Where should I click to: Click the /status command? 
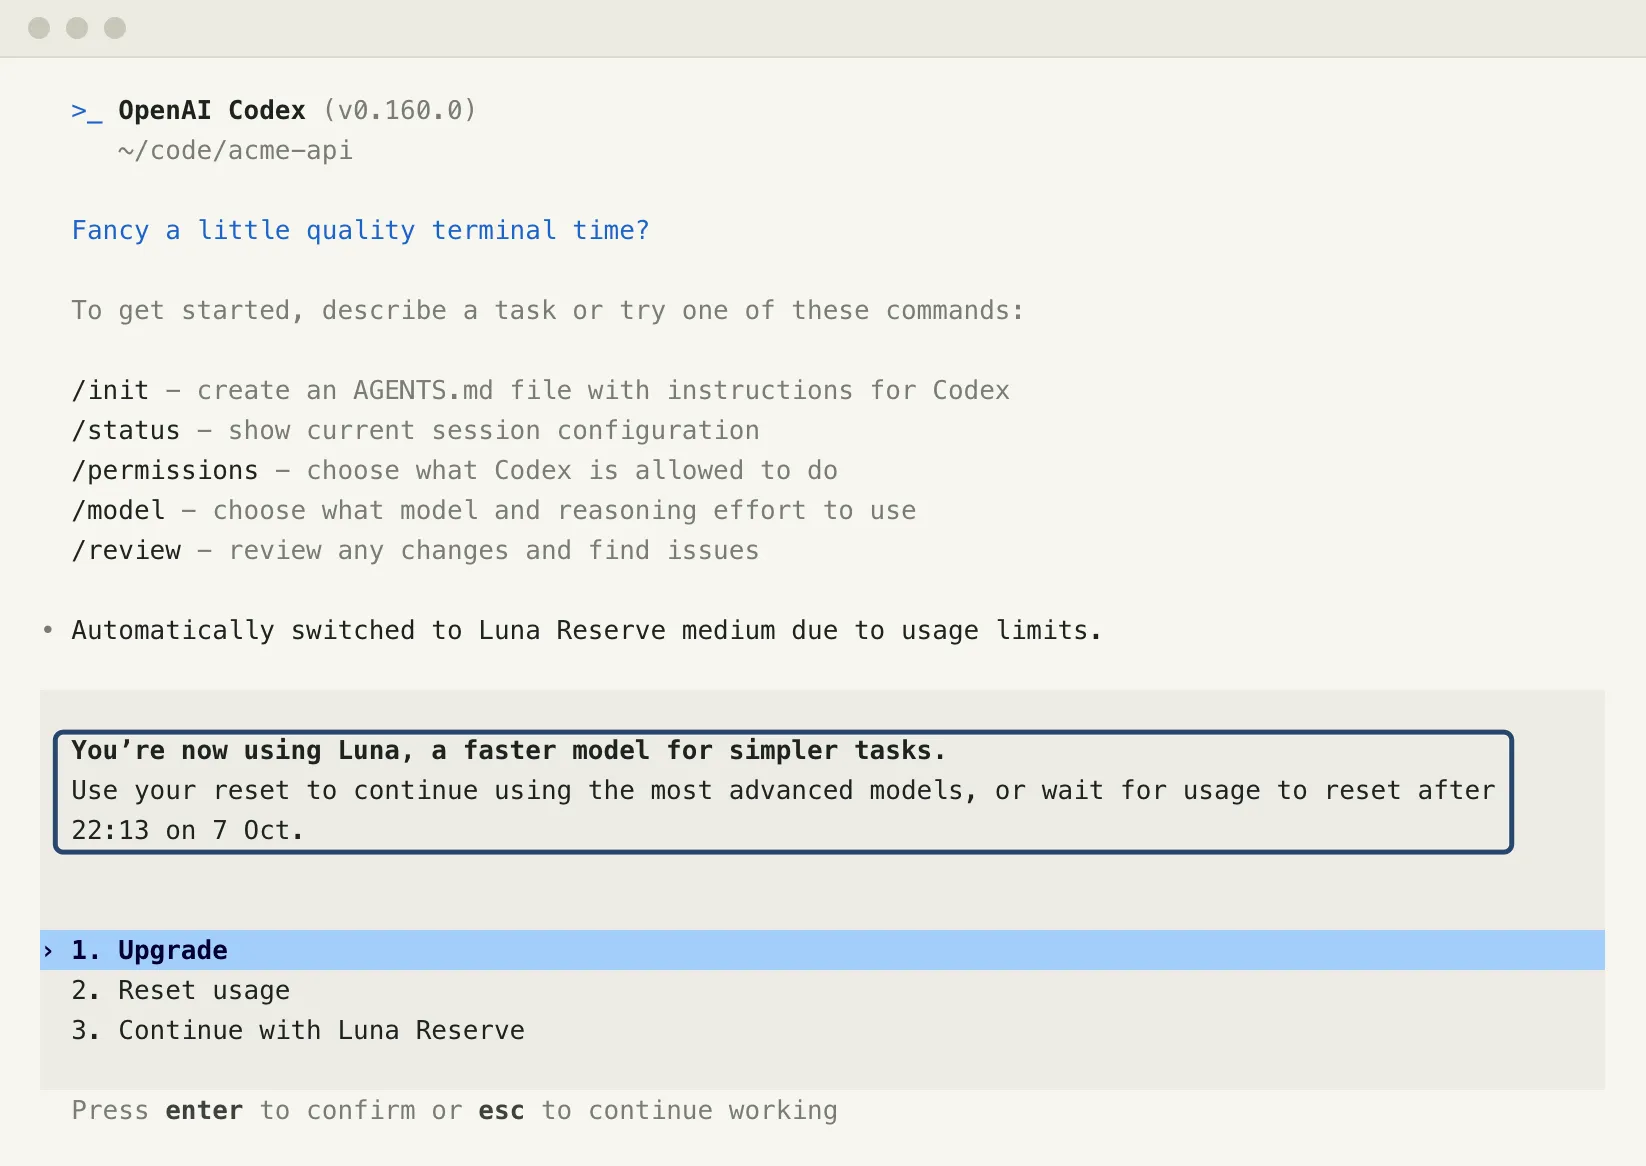(x=126, y=430)
